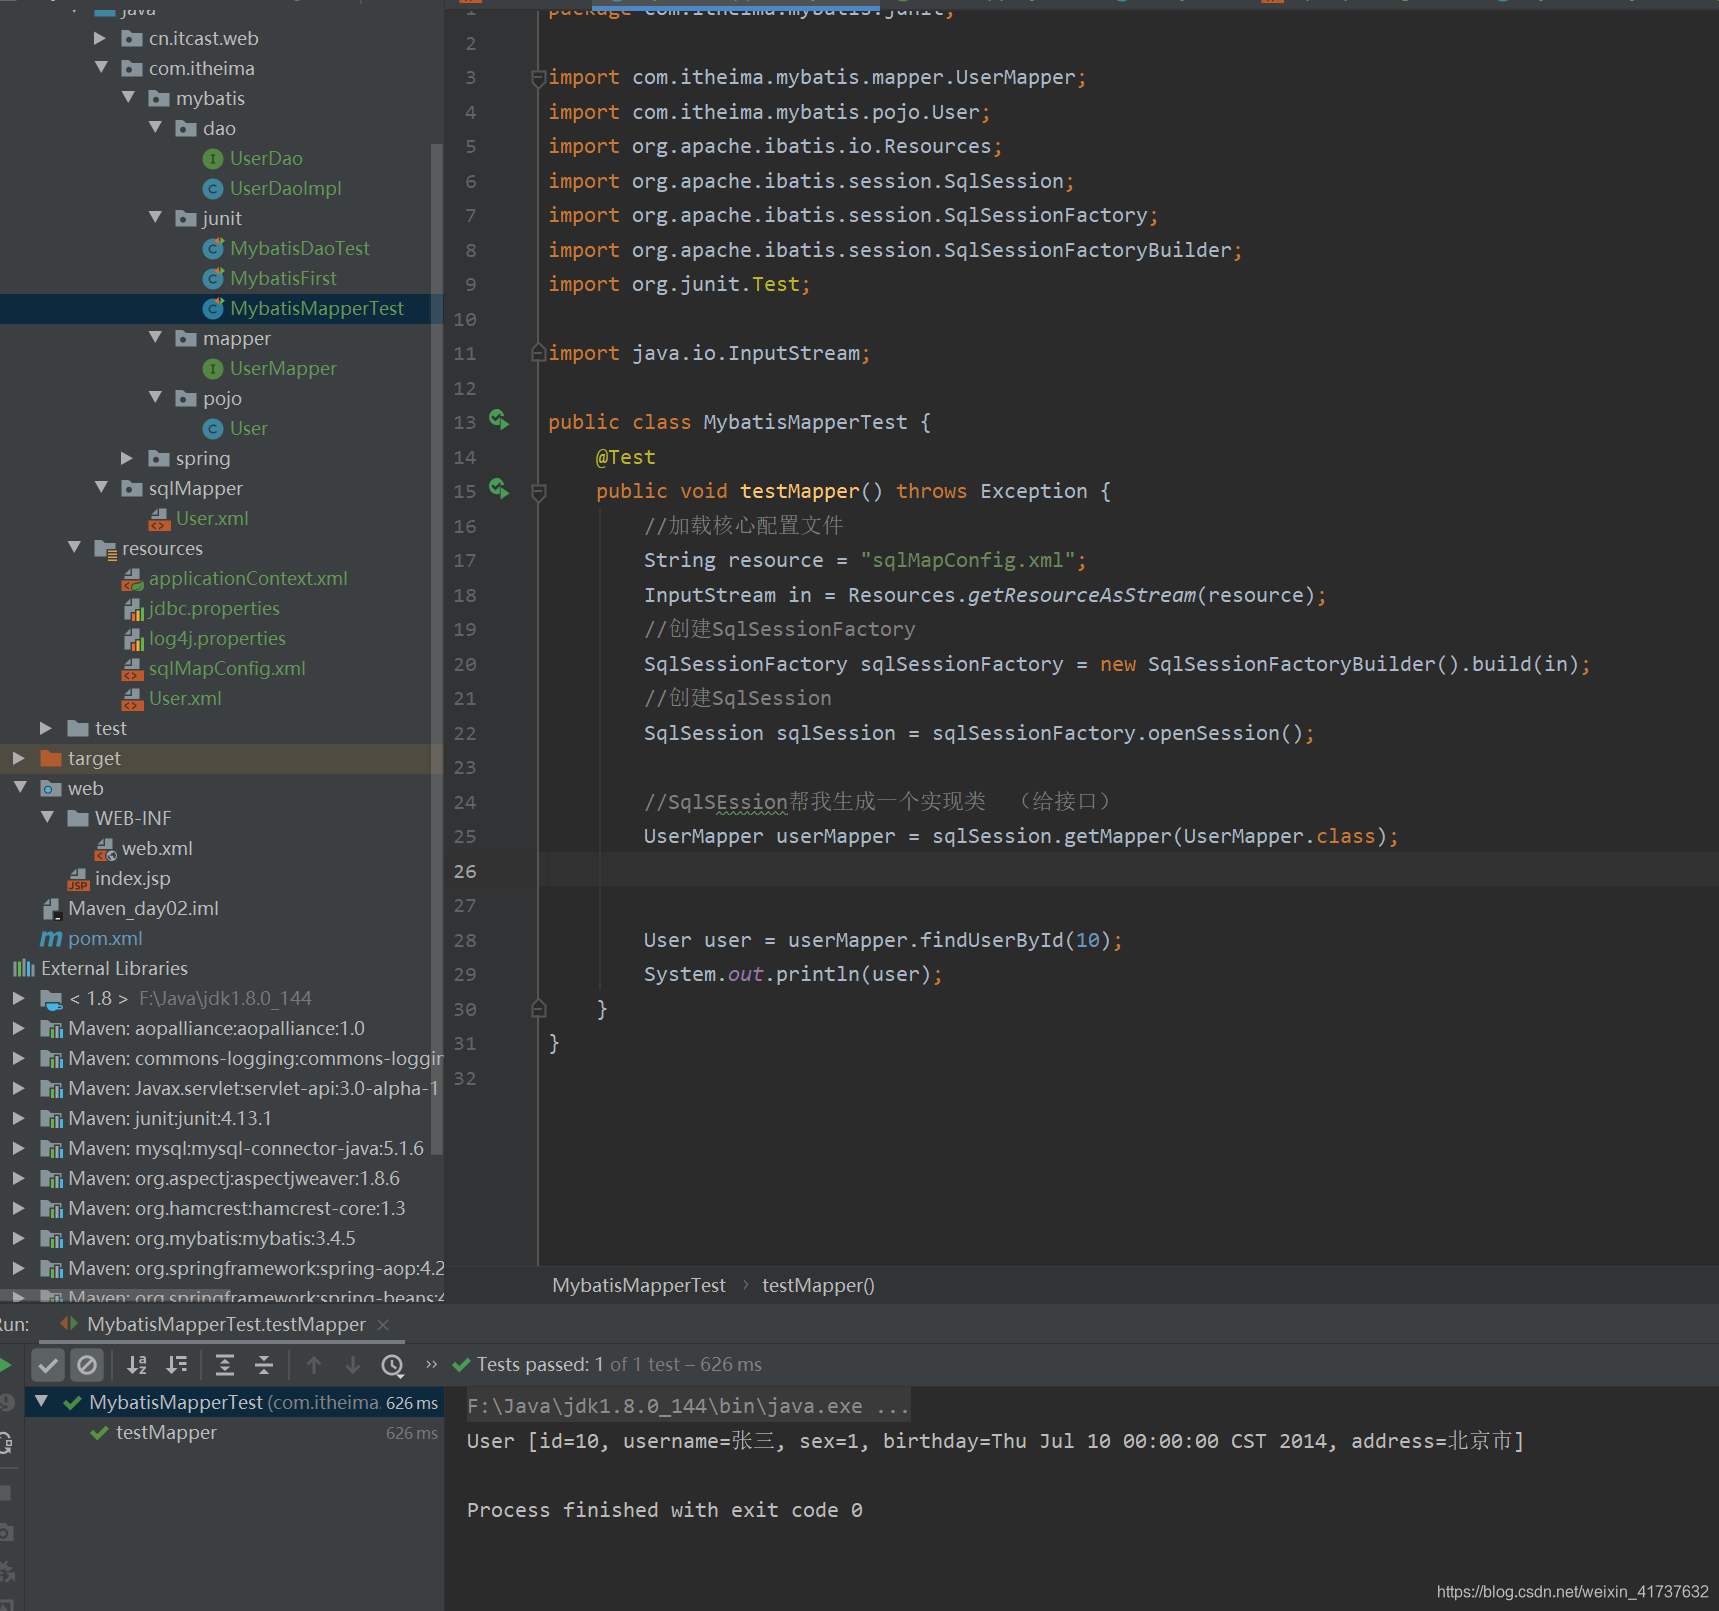Screen dimensions: 1719x1611
Task: Click MybatisMapperTest breadcrumb
Action: pos(639,1285)
